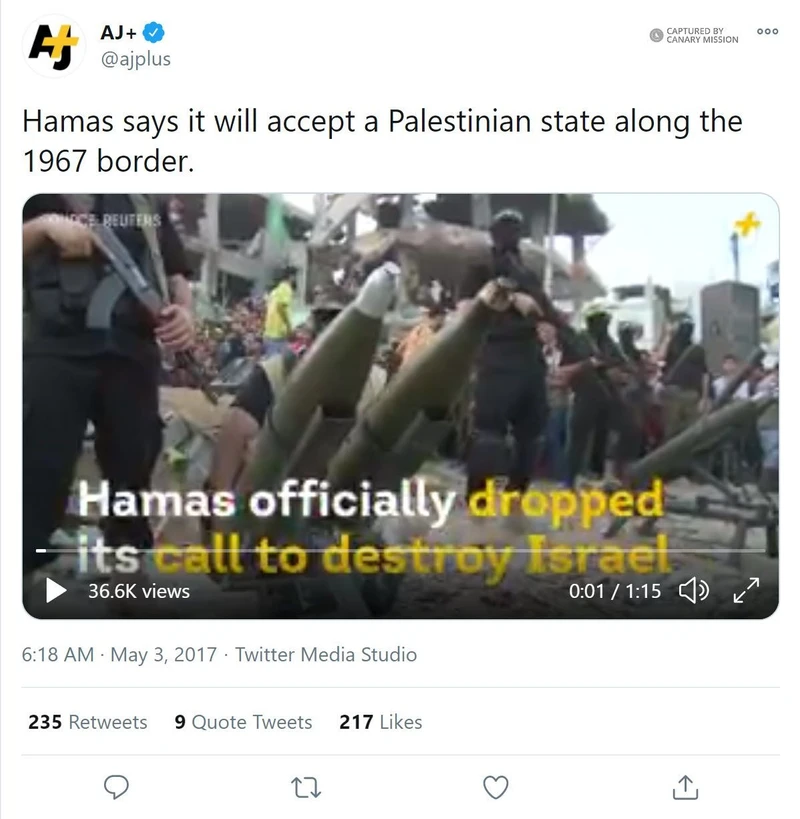
Task: Open the @ajplus handle link
Action: [x=136, y=59]
